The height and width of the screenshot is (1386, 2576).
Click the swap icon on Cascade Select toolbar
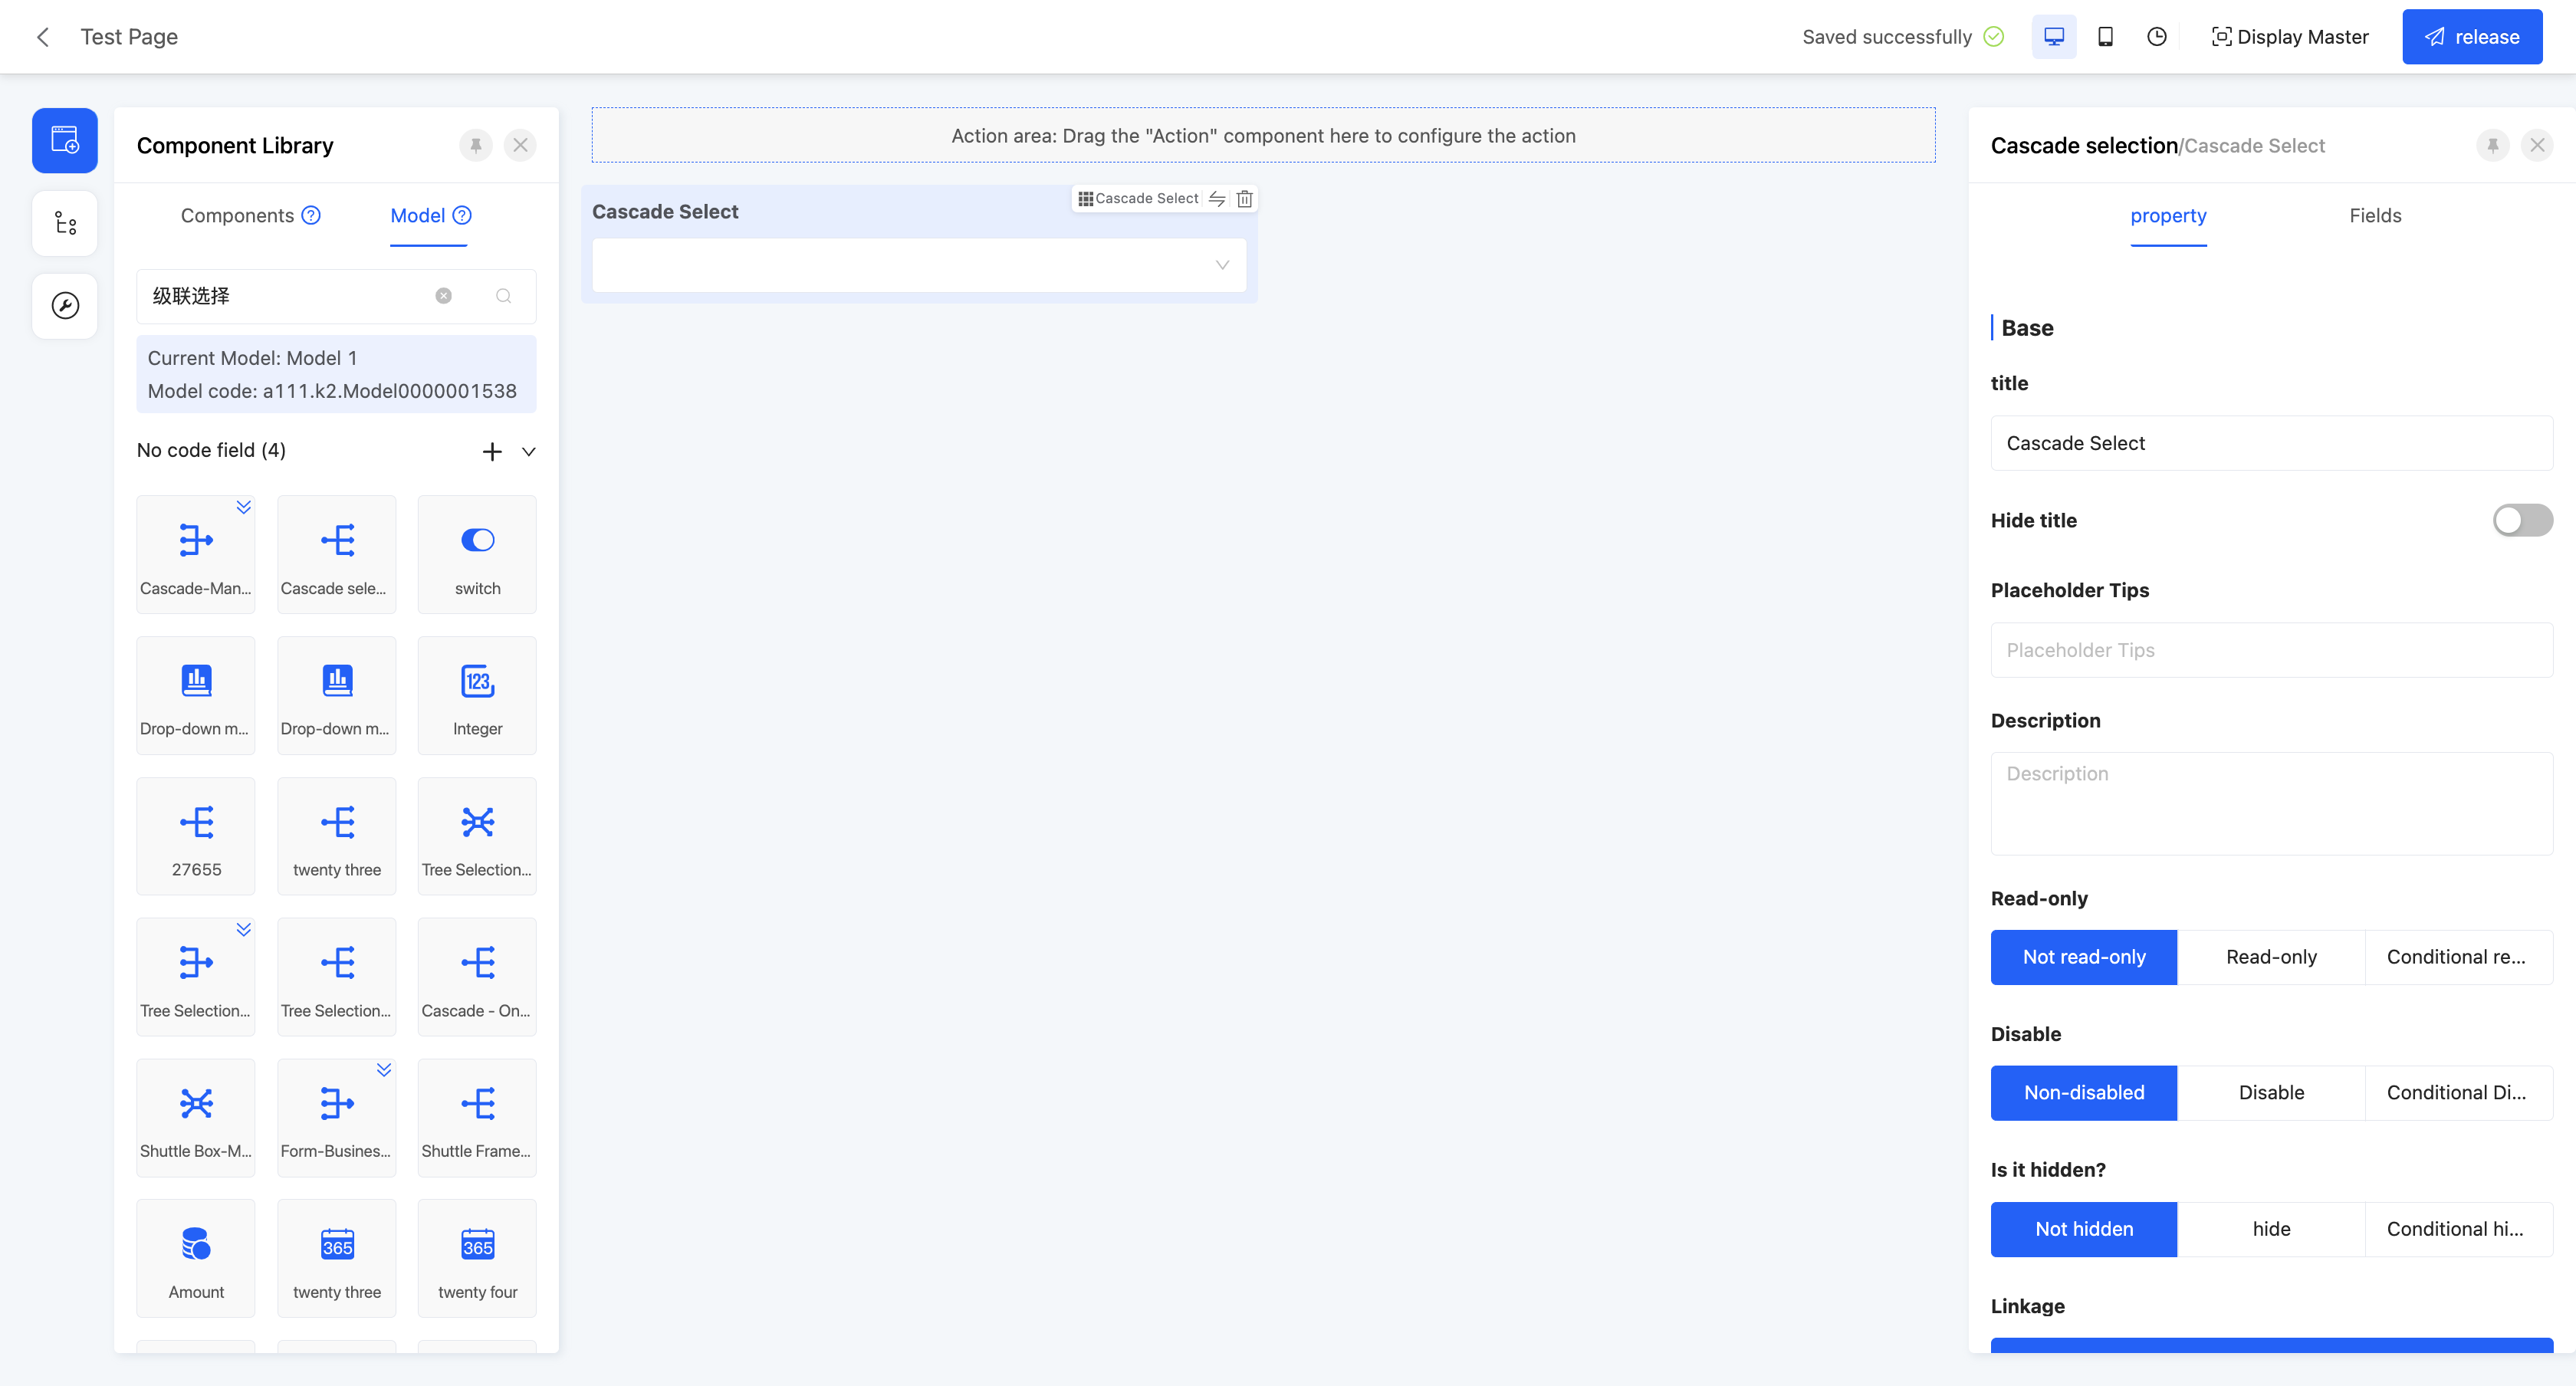point(1217,199)
